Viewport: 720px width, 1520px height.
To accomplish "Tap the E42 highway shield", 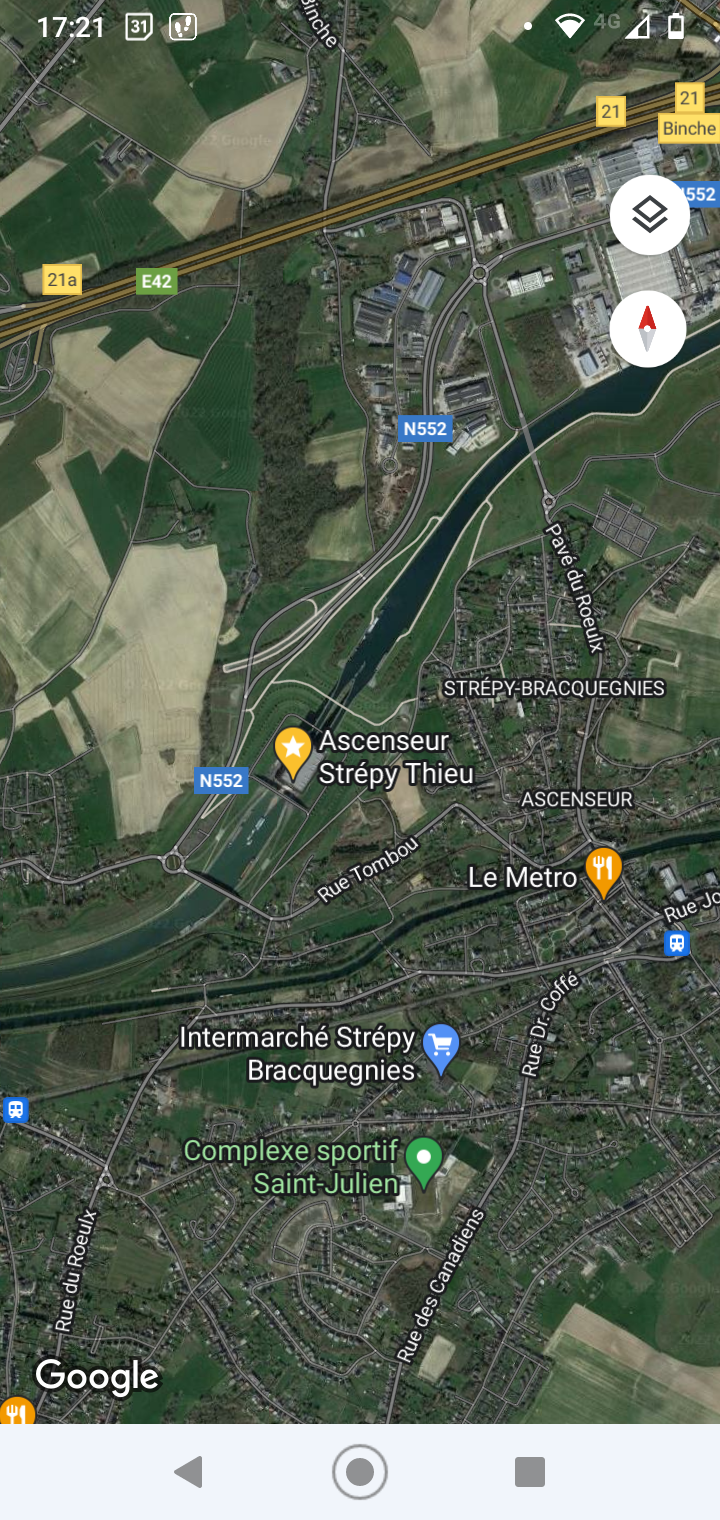I will [x=156, y=281].
